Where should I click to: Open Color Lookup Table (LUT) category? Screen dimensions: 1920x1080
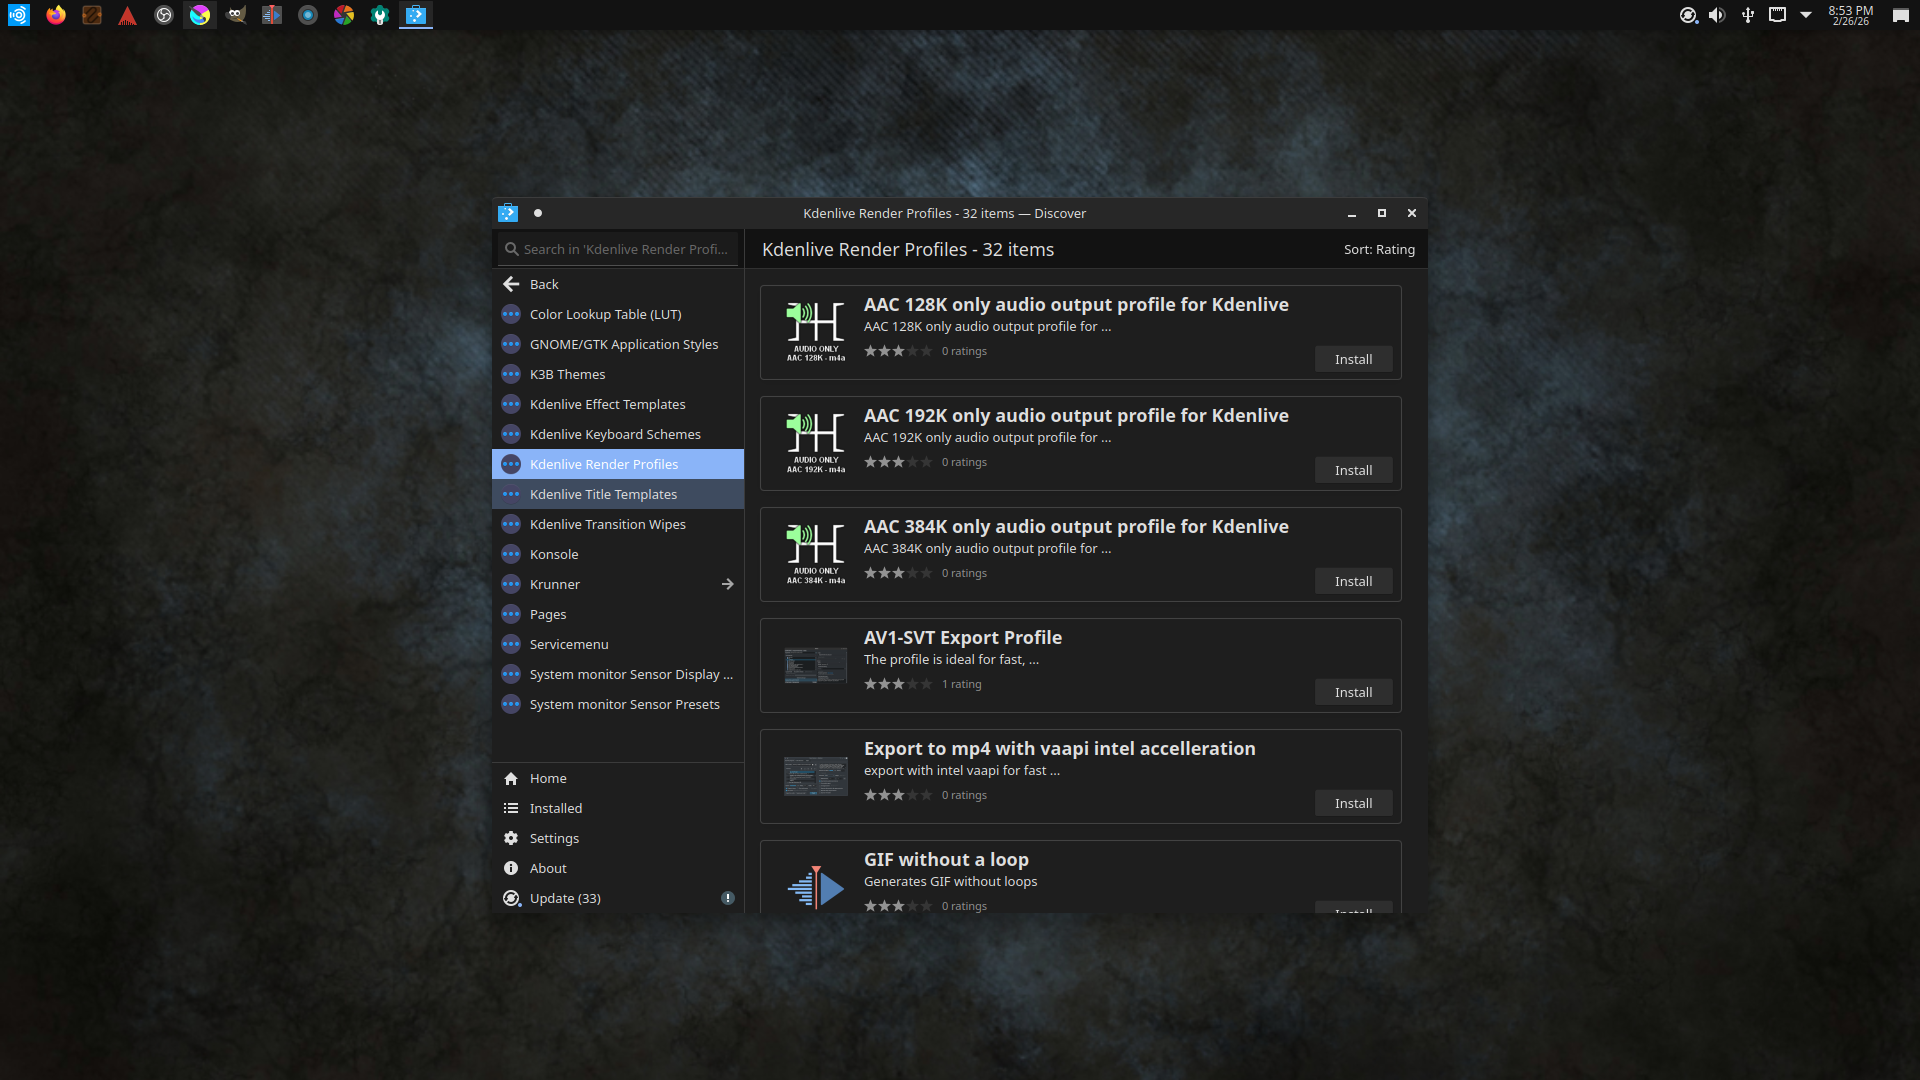point(618,314)
